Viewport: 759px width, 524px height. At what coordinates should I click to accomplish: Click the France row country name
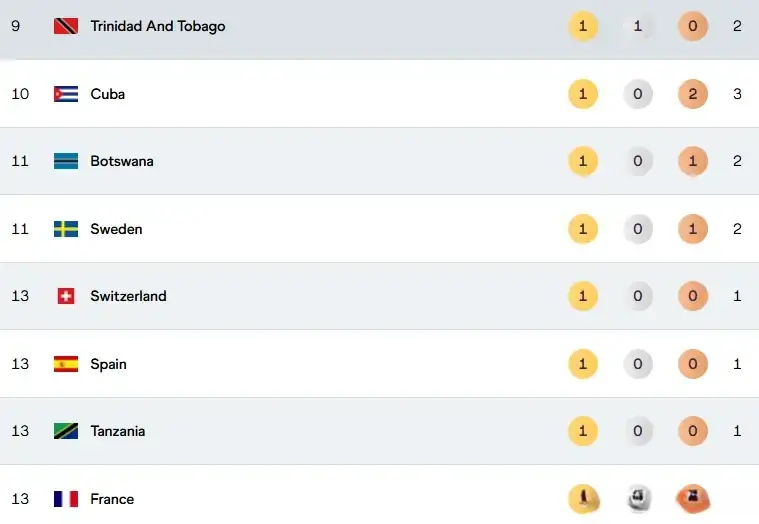tap(112, 499)
